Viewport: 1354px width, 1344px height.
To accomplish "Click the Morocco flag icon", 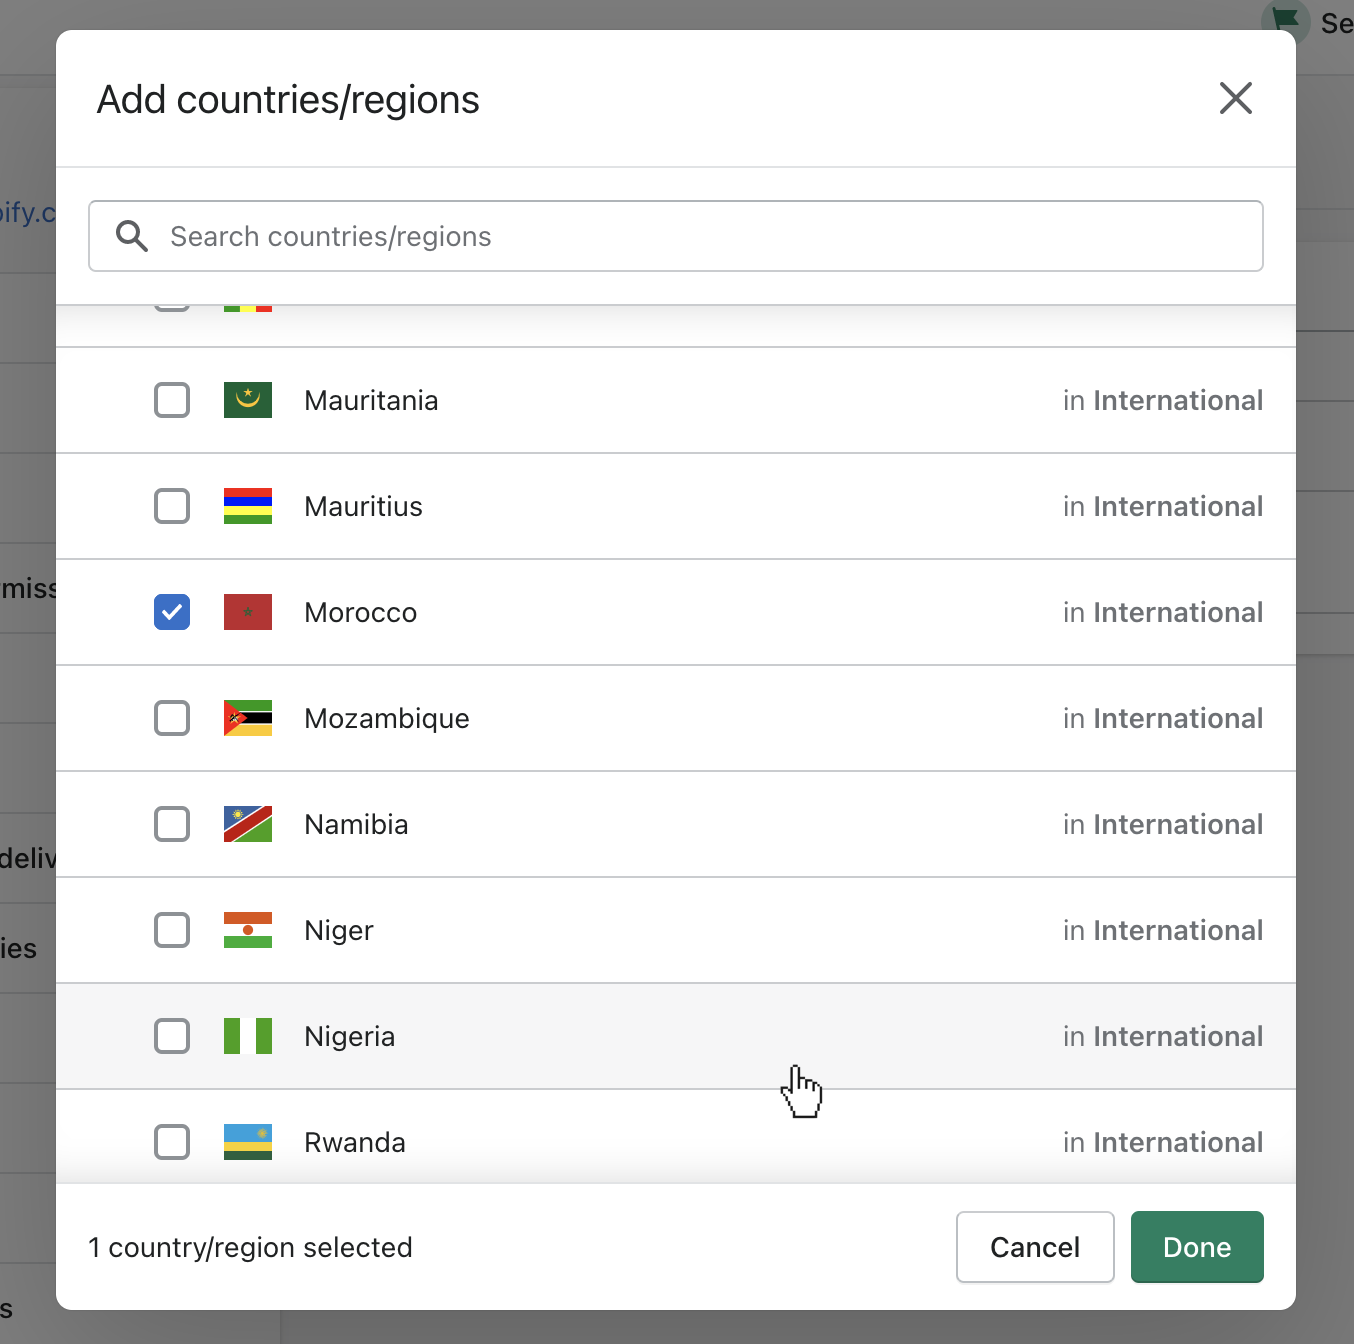I will pyautogui.click(x=247, y=612).
